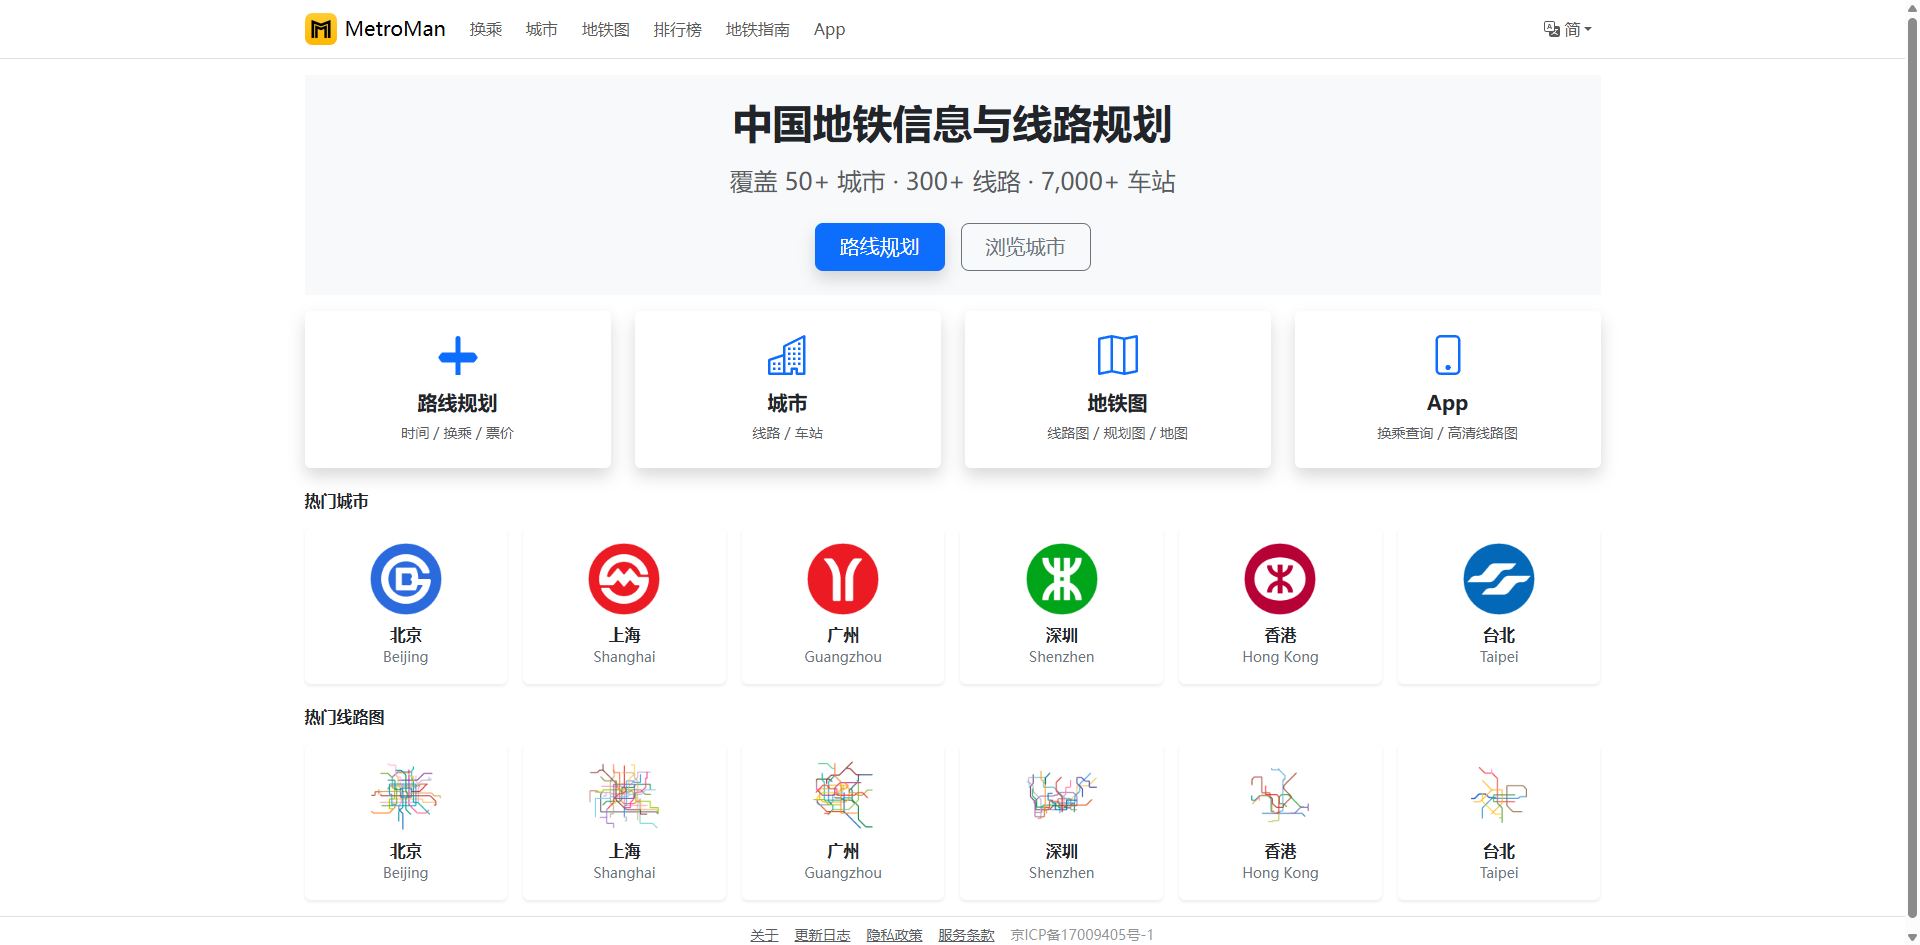Open the green Shenzhen metro logo
This screenshot has height=945, width=1920.
click(1061, 579)
